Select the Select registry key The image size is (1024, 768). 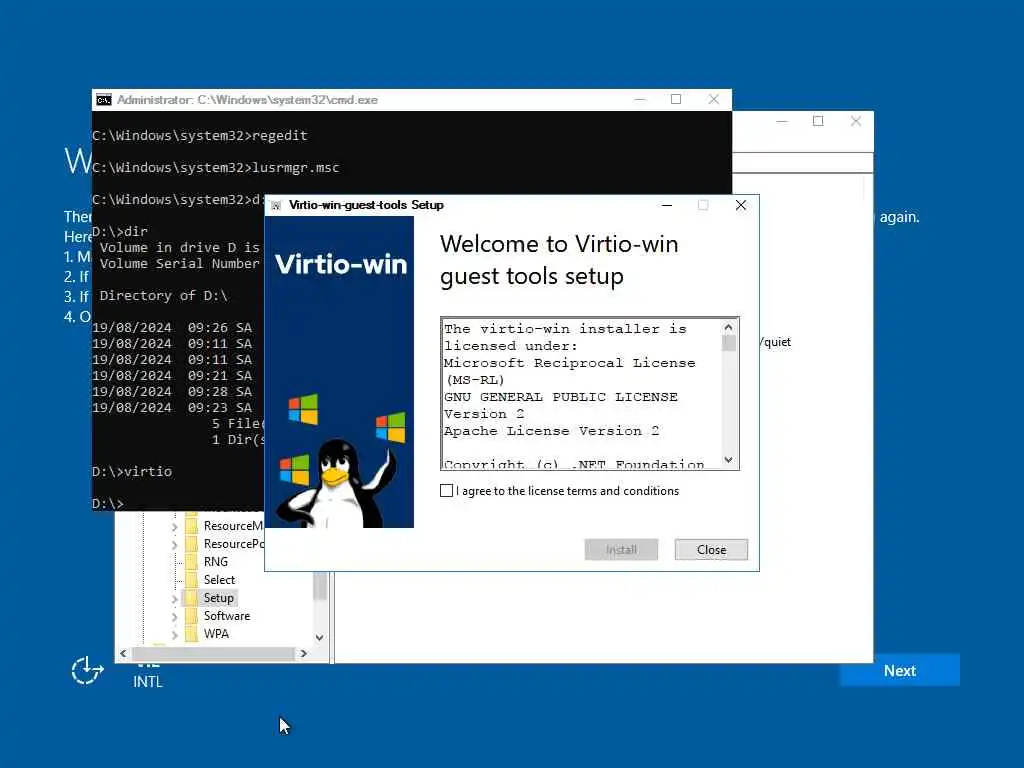tap(219, 580)
